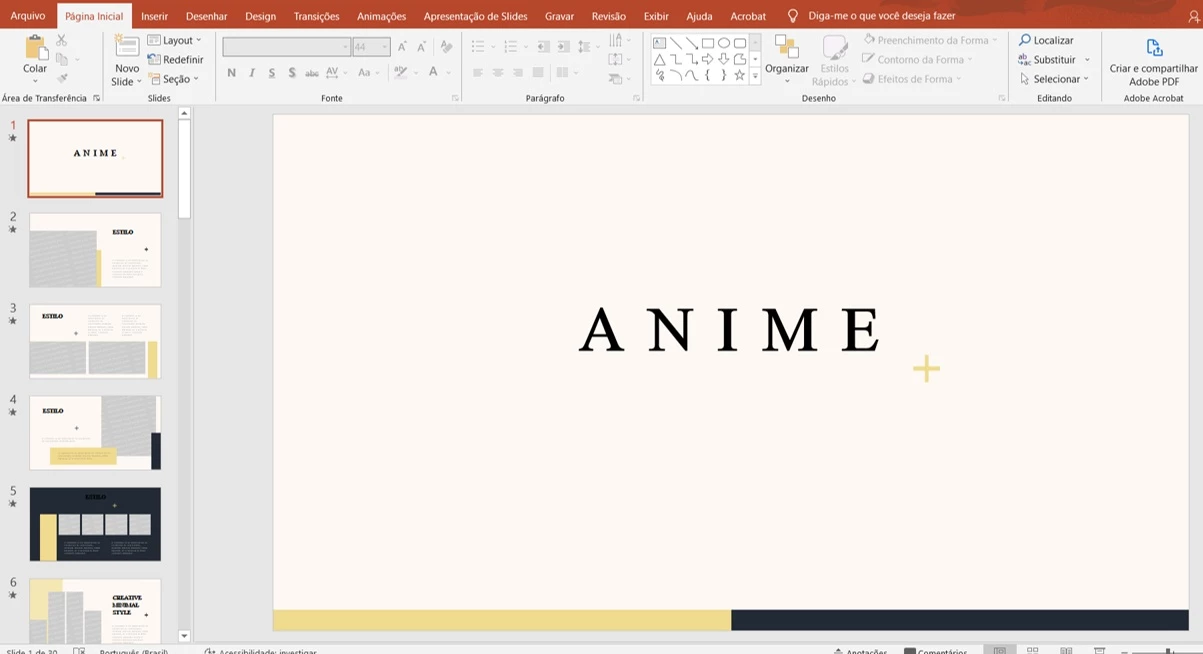
Task: Open the Contorno da Forma dropdown
Action: (918, 59)
